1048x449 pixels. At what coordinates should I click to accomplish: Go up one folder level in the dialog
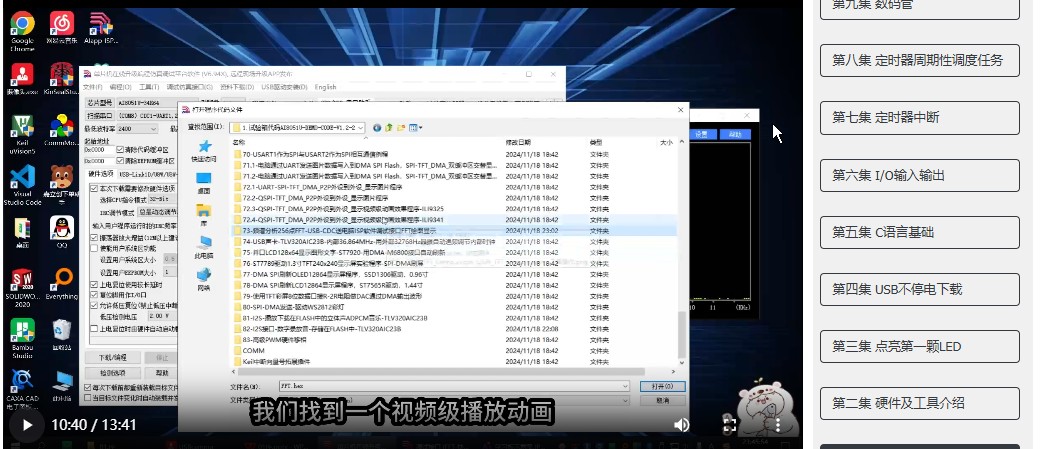click(389, 128)
